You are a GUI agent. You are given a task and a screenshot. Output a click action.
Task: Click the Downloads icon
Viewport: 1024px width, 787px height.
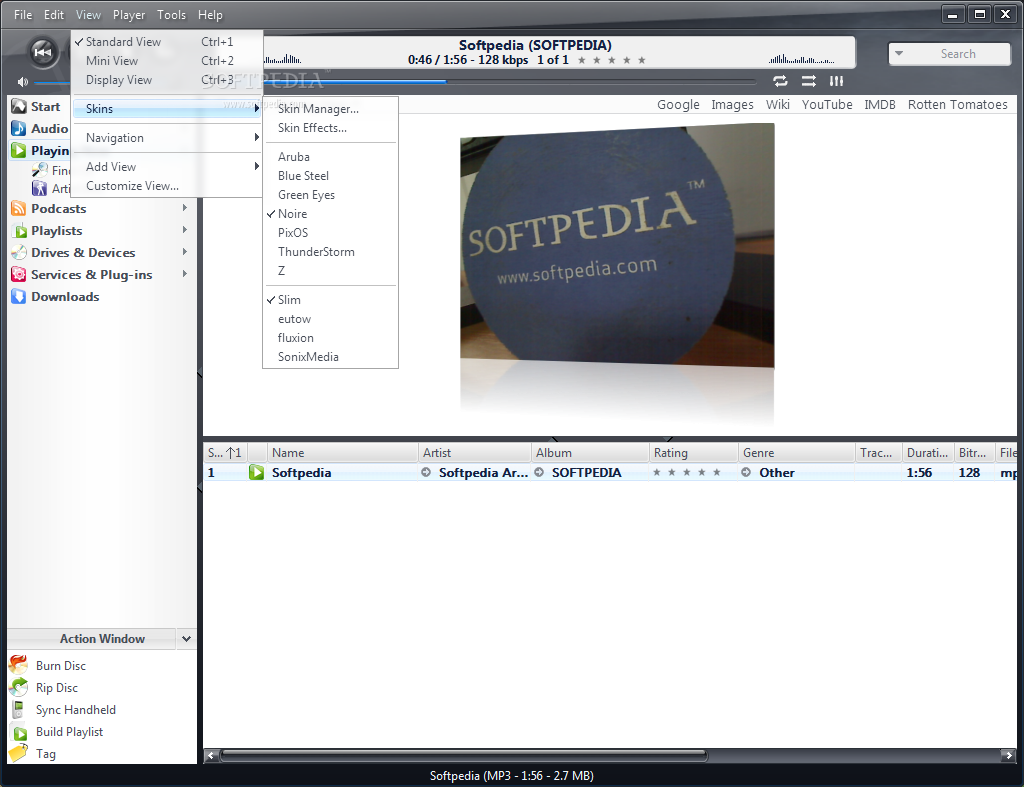click(x=19, y=297)
